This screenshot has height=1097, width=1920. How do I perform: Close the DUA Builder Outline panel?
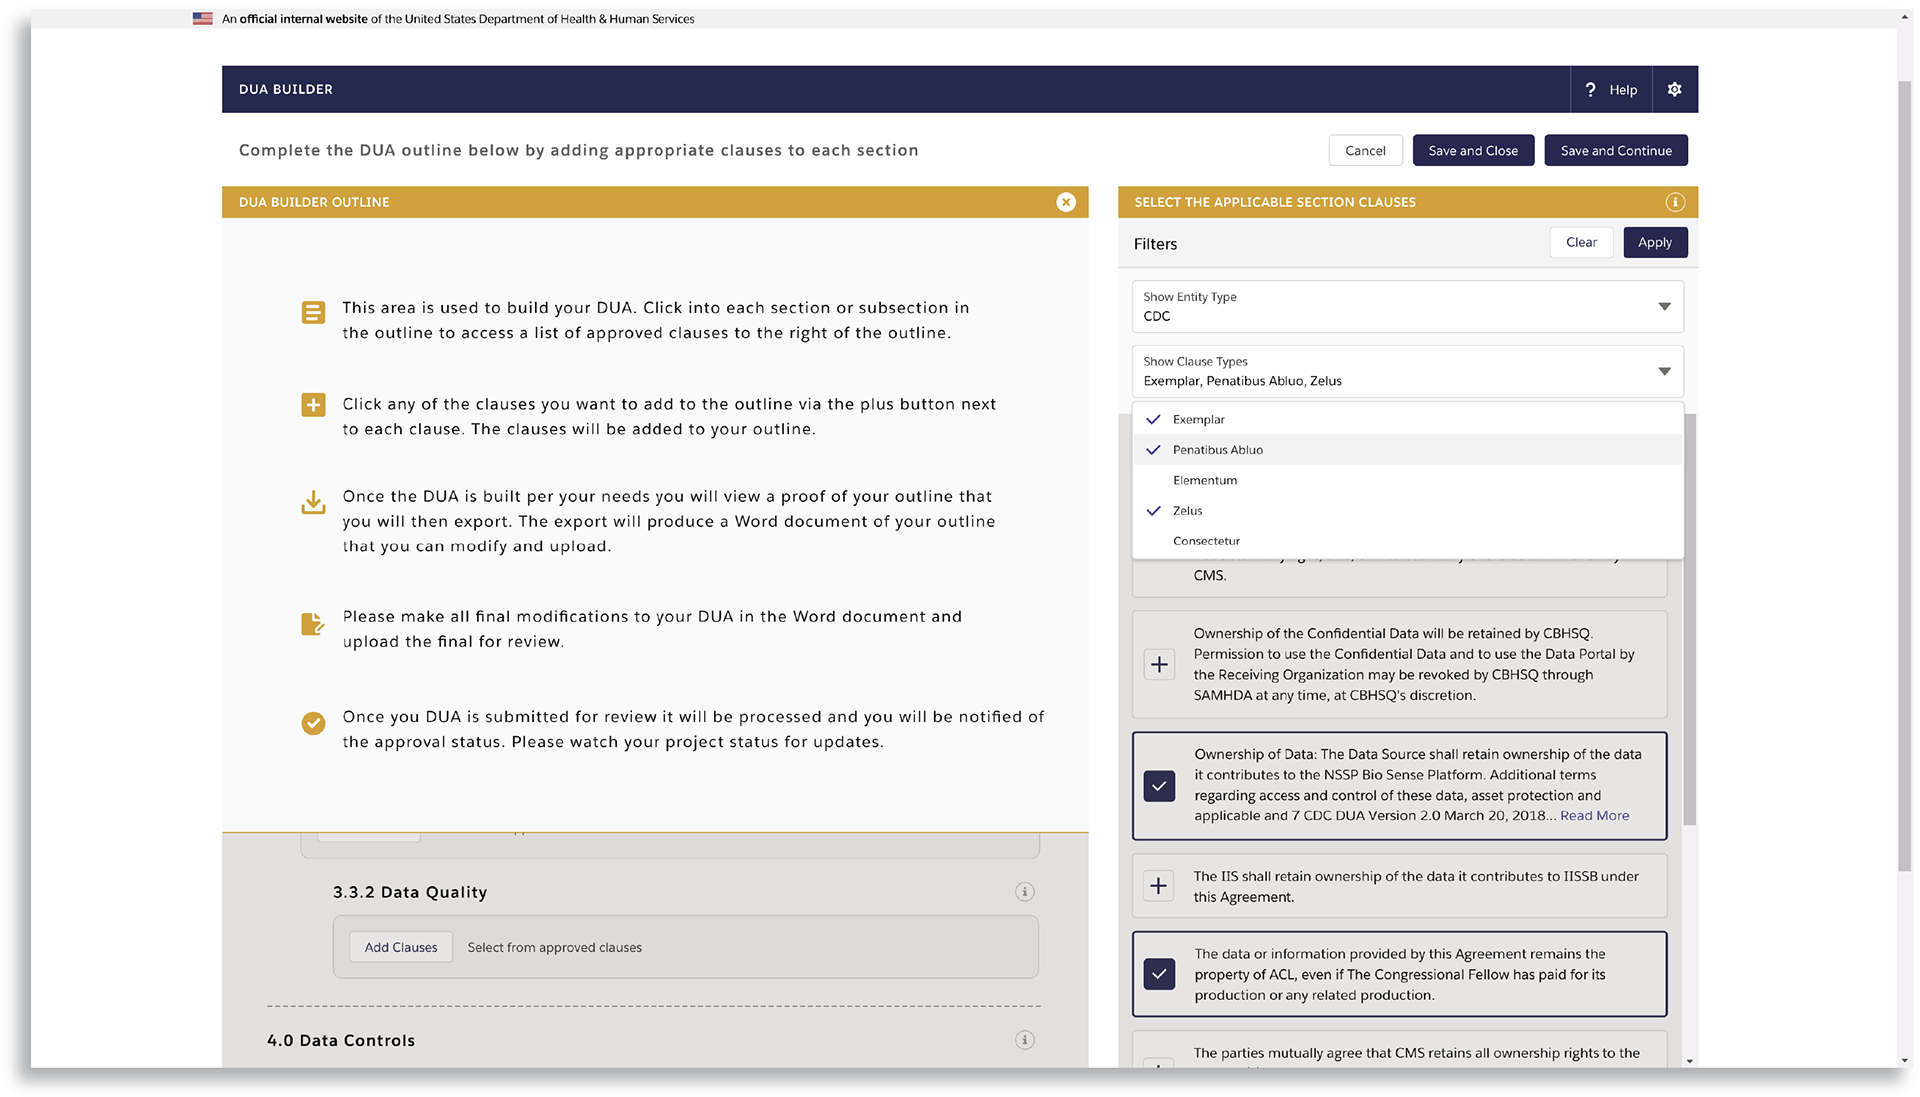1066,202
